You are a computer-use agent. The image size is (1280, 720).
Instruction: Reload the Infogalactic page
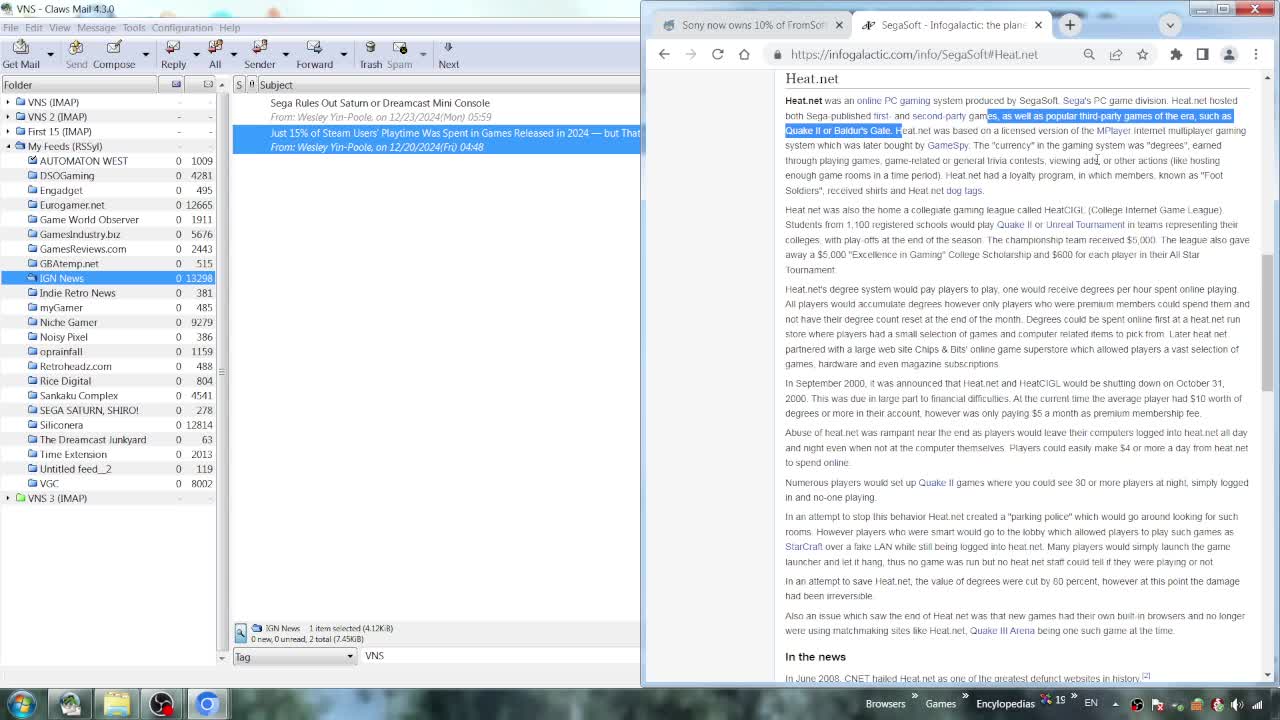click(717, 54)
